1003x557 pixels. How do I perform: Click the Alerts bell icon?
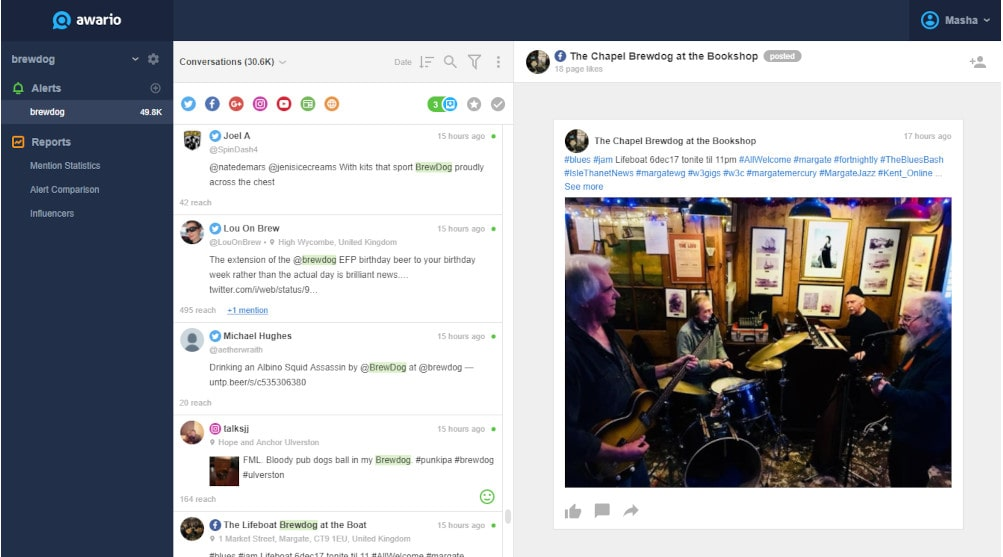point(18,88)
